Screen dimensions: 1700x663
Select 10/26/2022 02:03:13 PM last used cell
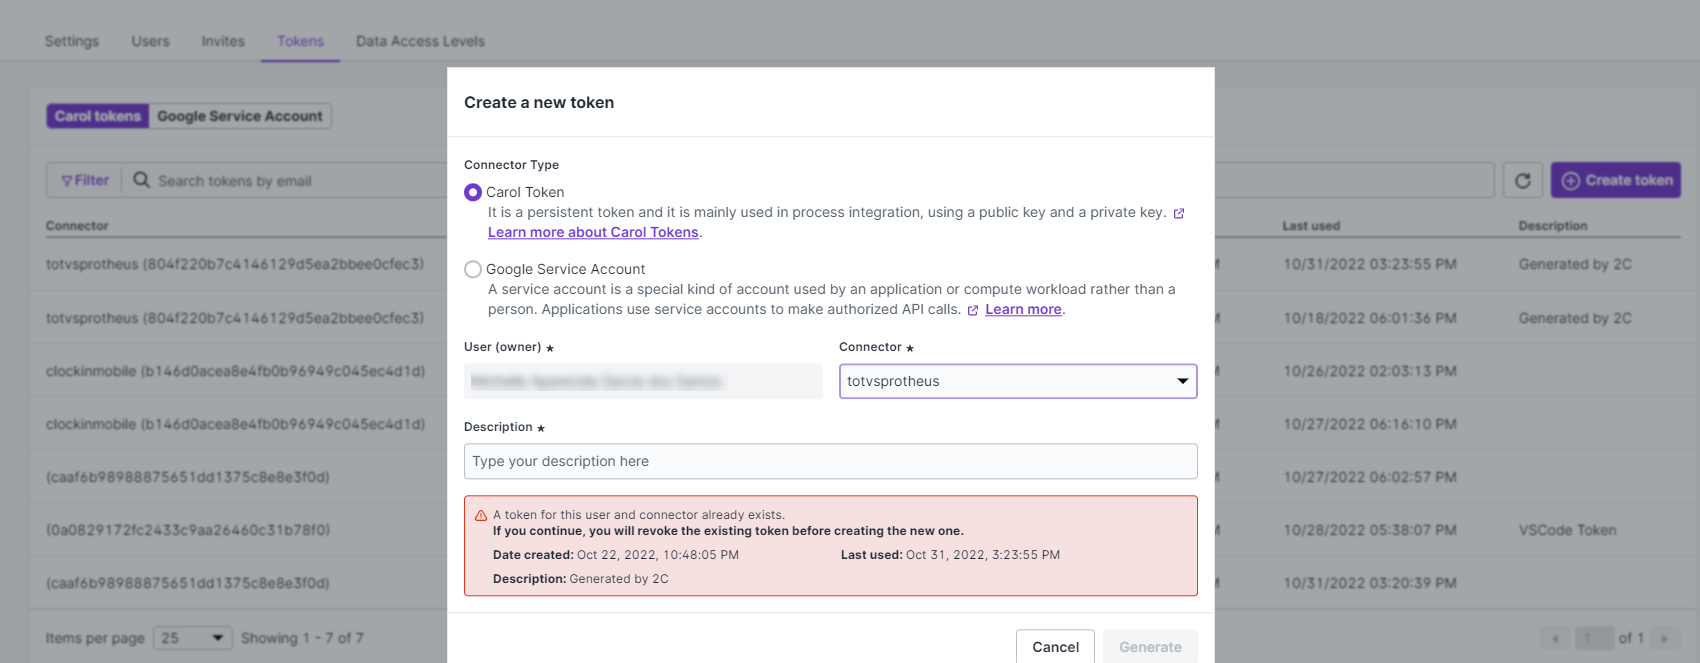[x=1370, y=371]
